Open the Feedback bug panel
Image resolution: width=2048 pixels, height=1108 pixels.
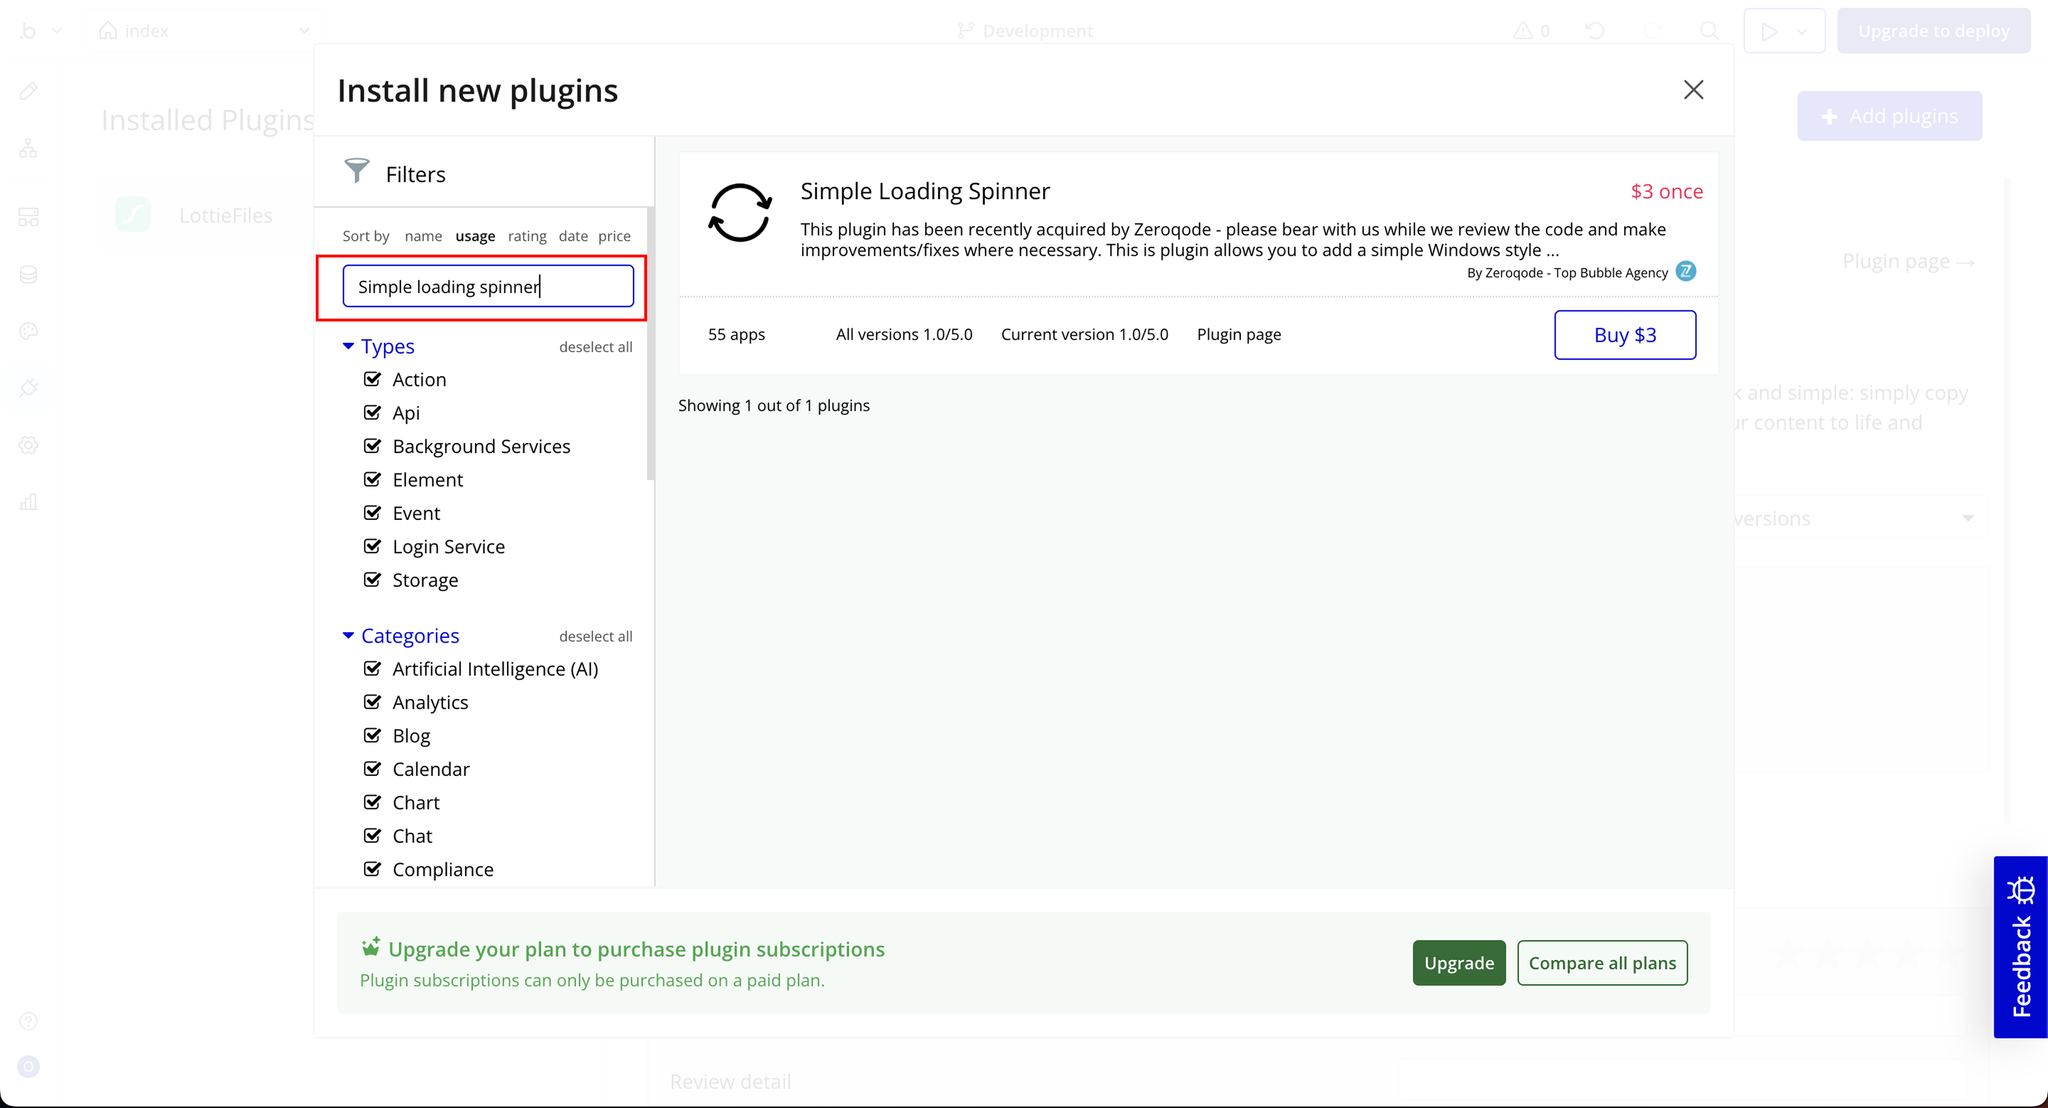pos(2020,946)
